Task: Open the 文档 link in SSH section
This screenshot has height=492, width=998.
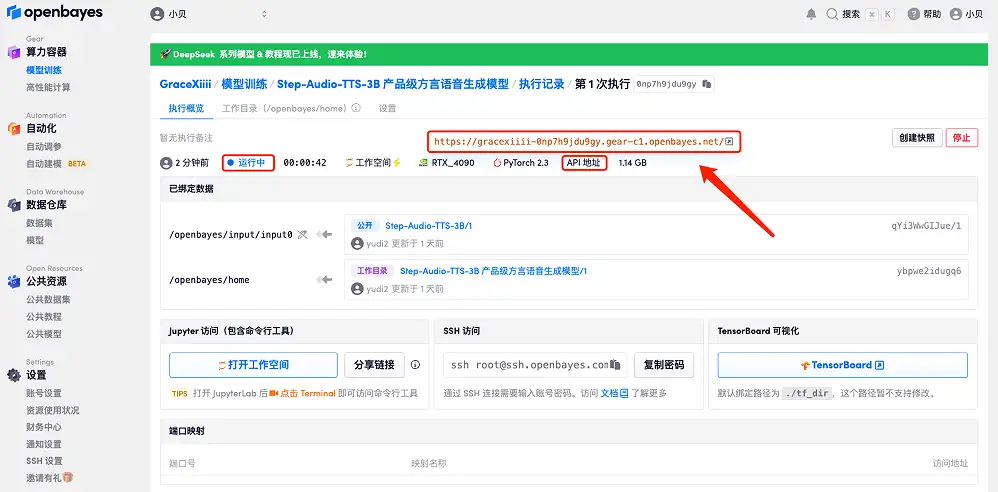Action: [x=614, y=393]
